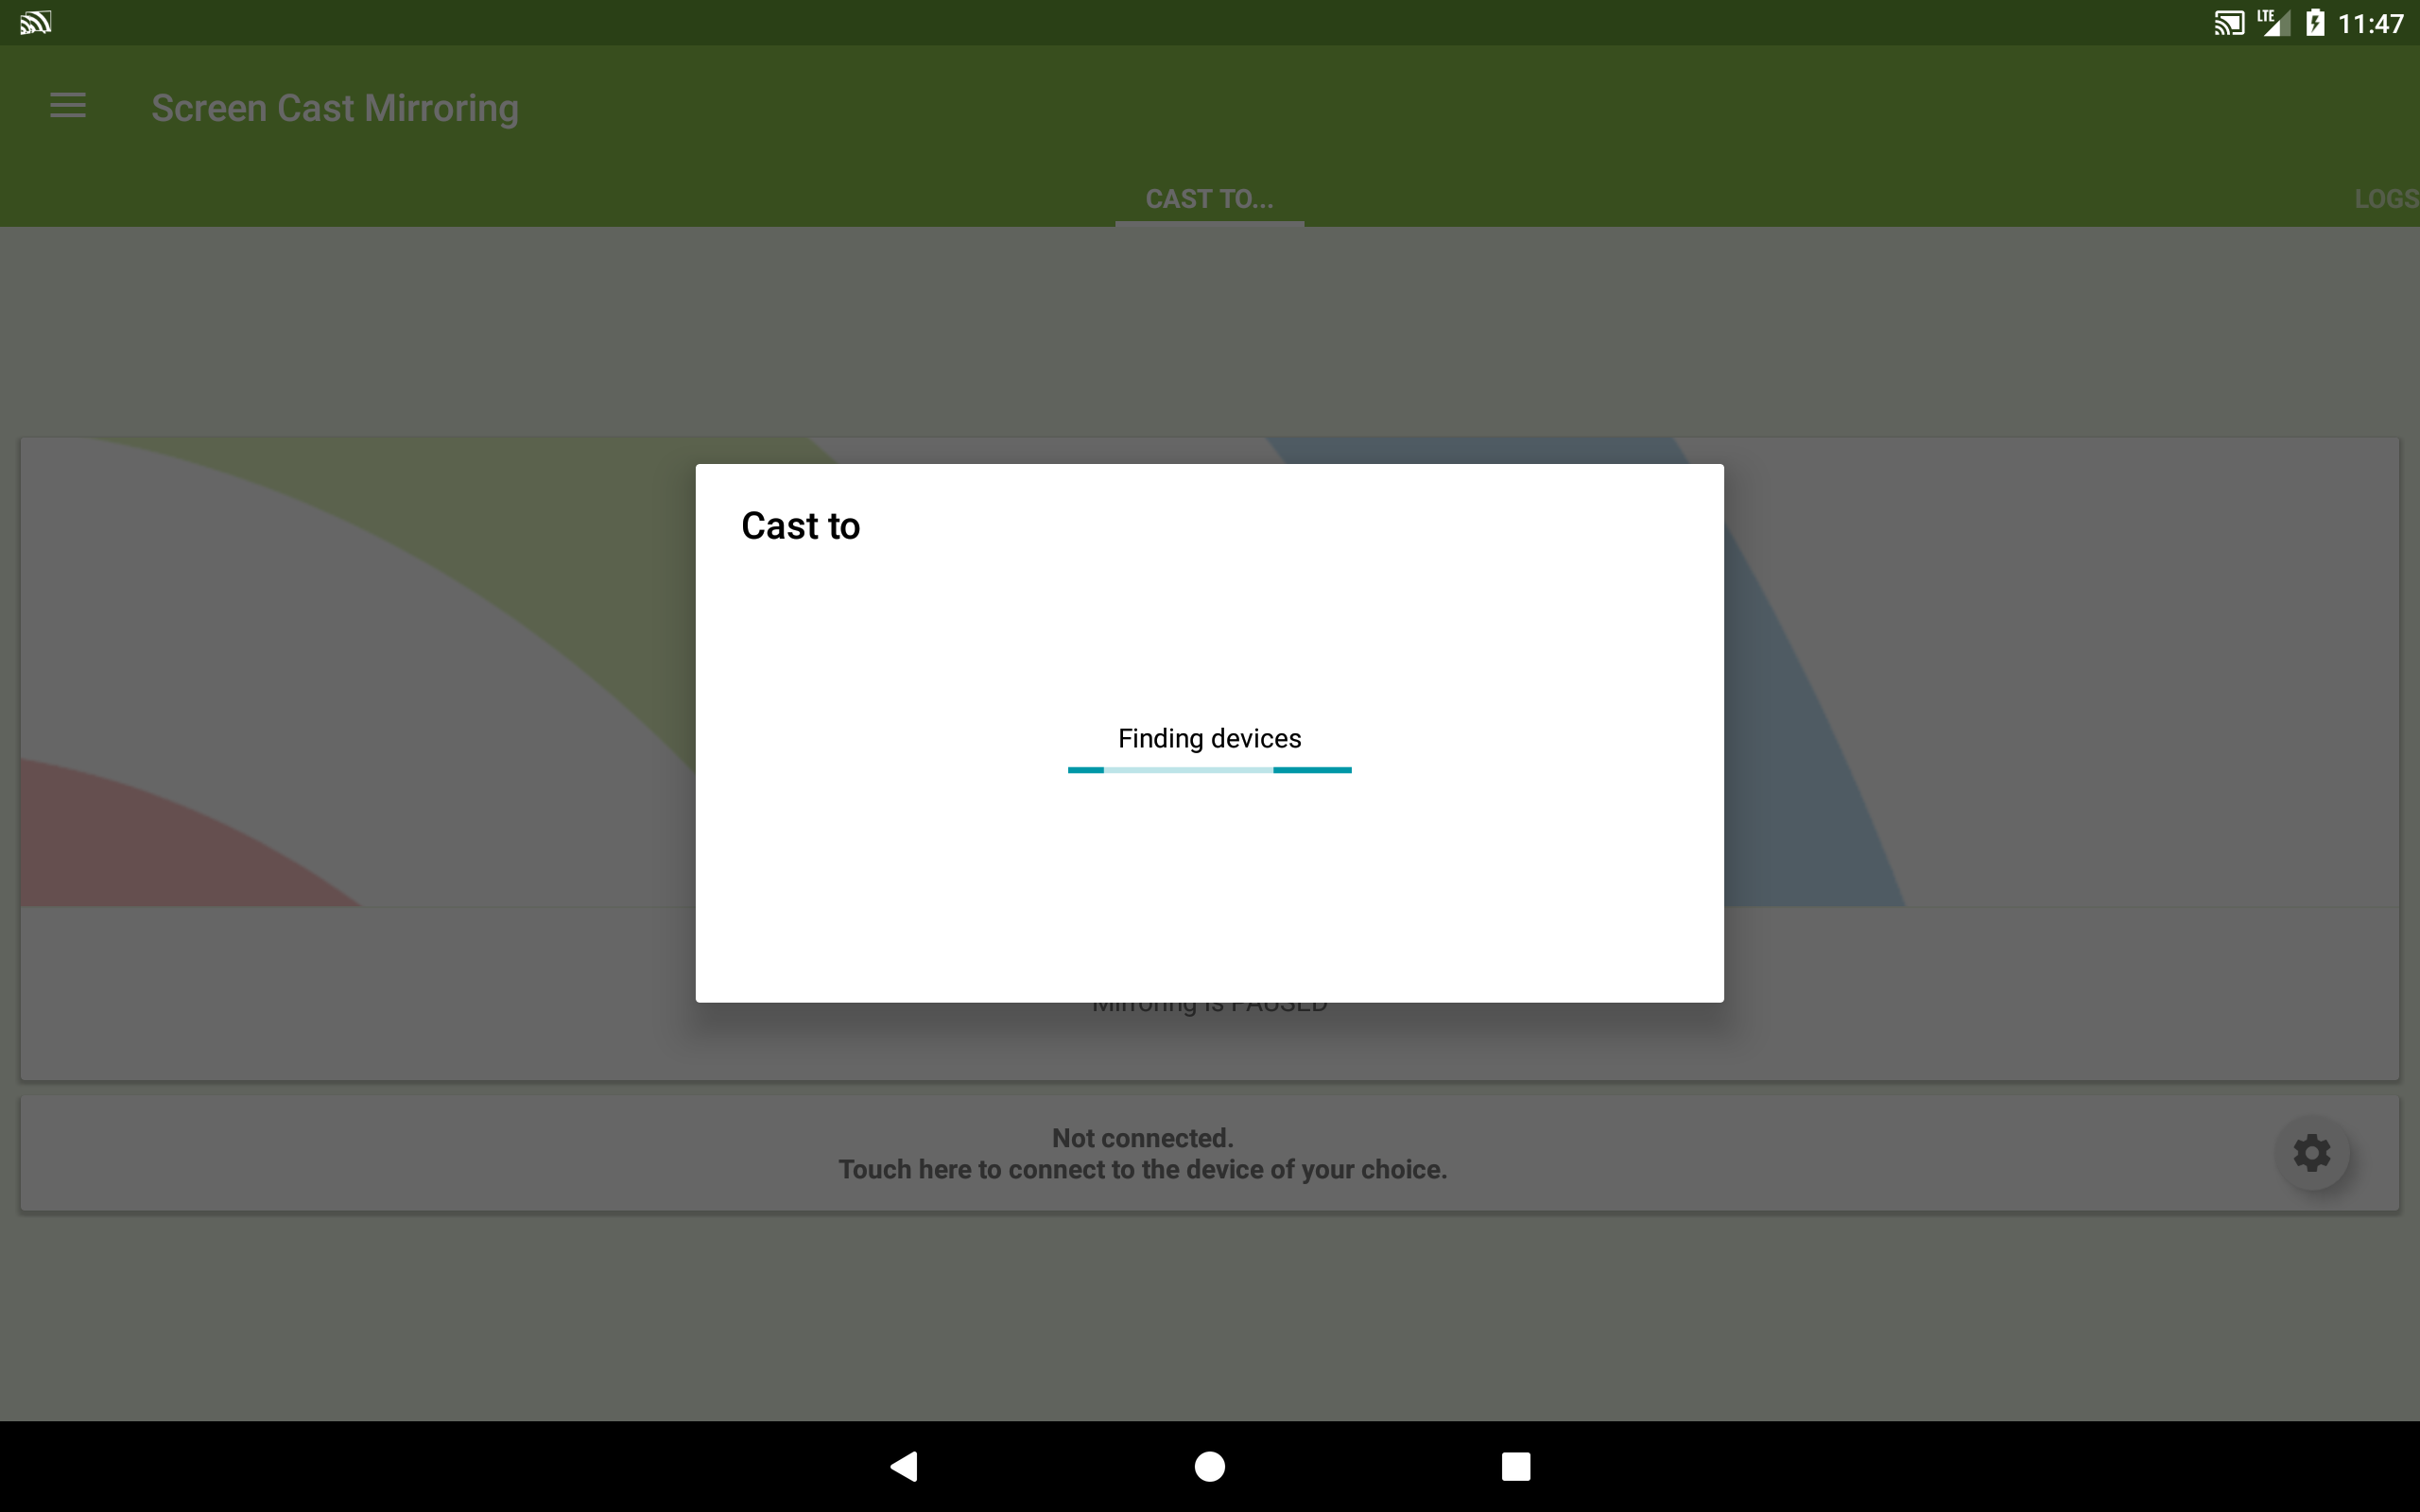The height and width of the screenshot is (1512, 2420).
Task: Tap the 11:47 clock in status bar
Action: pyautogui.click(x=2370, y=23)
